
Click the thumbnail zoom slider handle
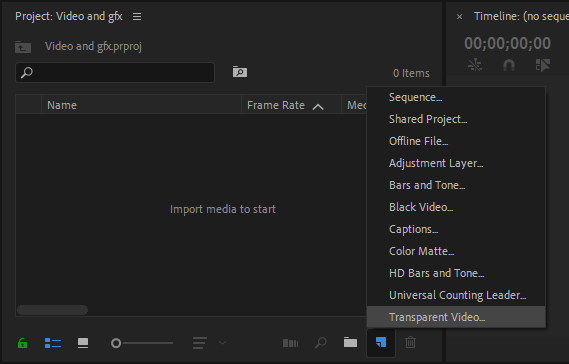click(x=116, y=343)
